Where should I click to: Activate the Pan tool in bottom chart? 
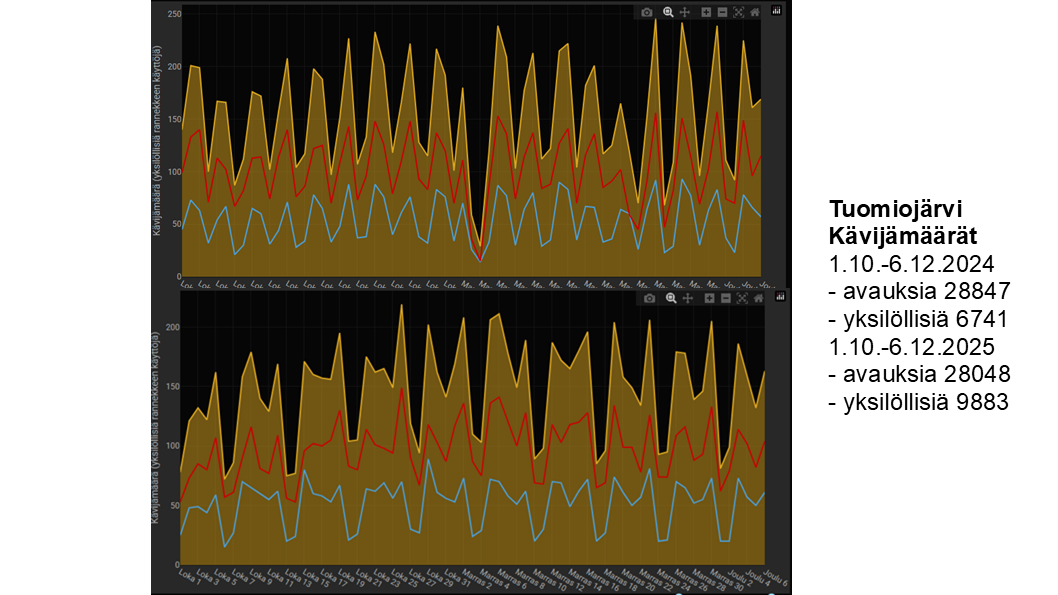[686, 298]
